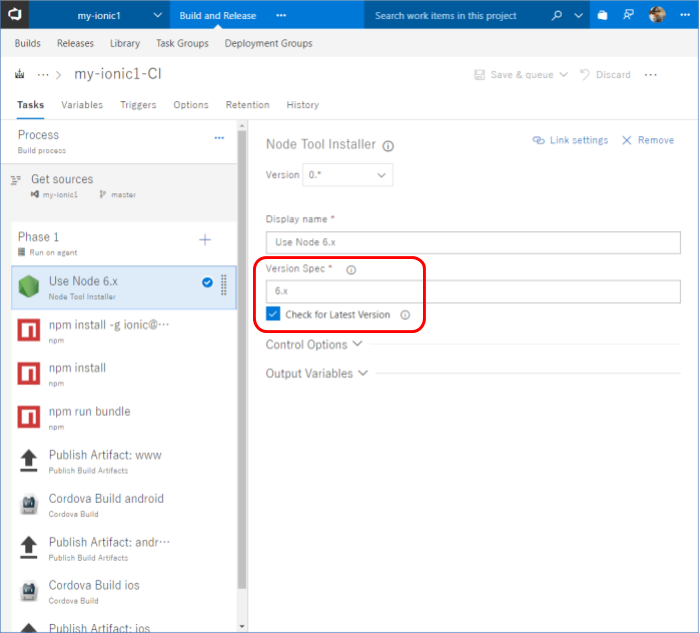Open the Library page

[x=125, y=43]
